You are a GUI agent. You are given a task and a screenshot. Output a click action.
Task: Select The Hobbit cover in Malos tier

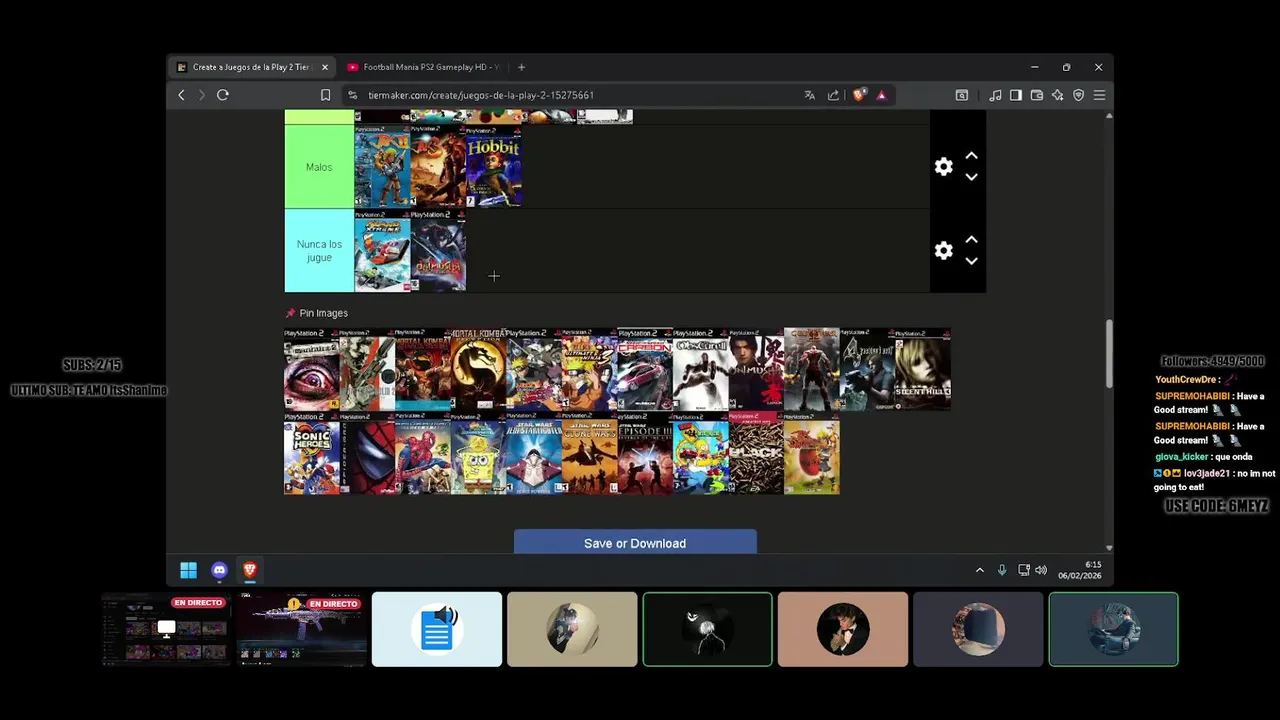494,166
